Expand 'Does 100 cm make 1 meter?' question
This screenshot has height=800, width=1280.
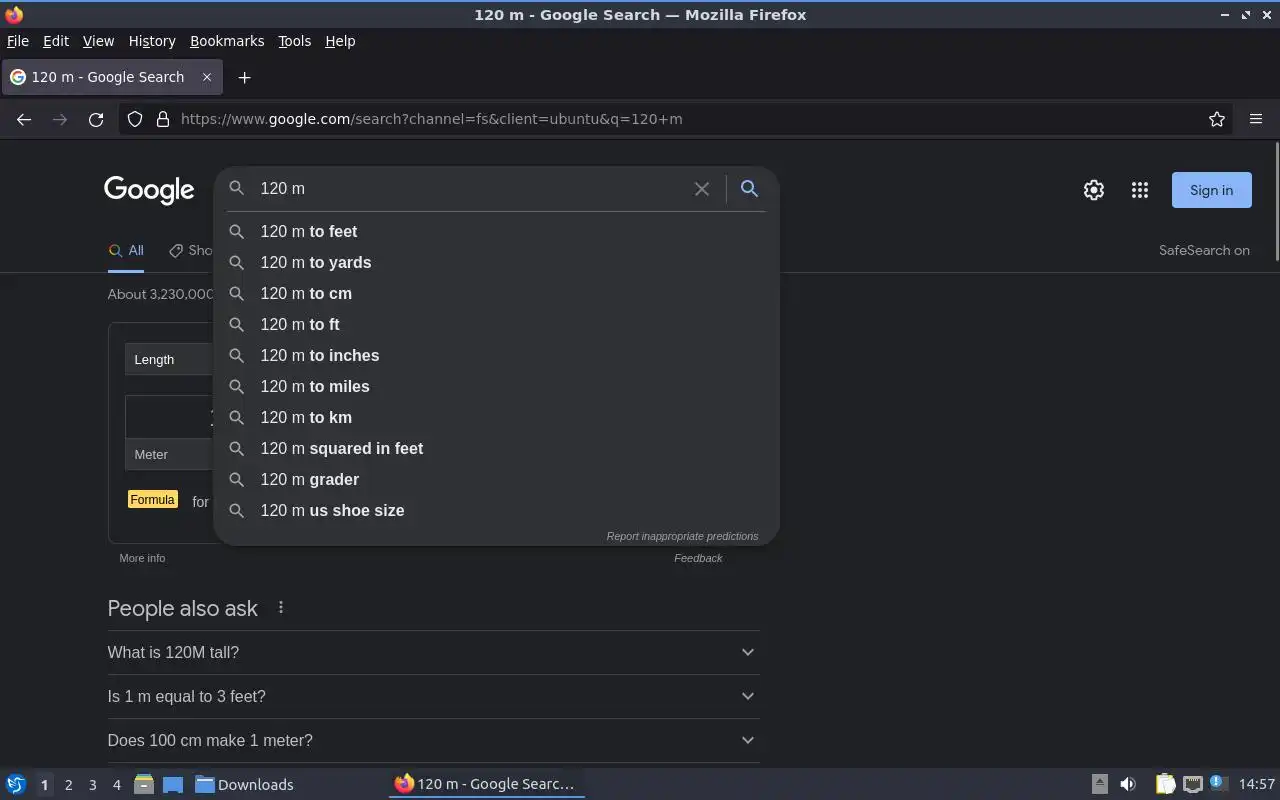(x=433, y=740)
